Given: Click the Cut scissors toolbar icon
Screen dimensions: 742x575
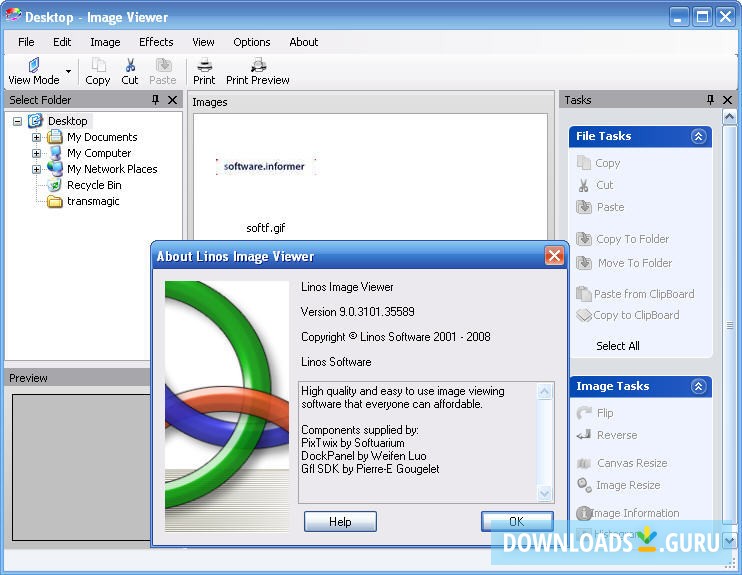Looking at the screenshot, I should point(130,71).
